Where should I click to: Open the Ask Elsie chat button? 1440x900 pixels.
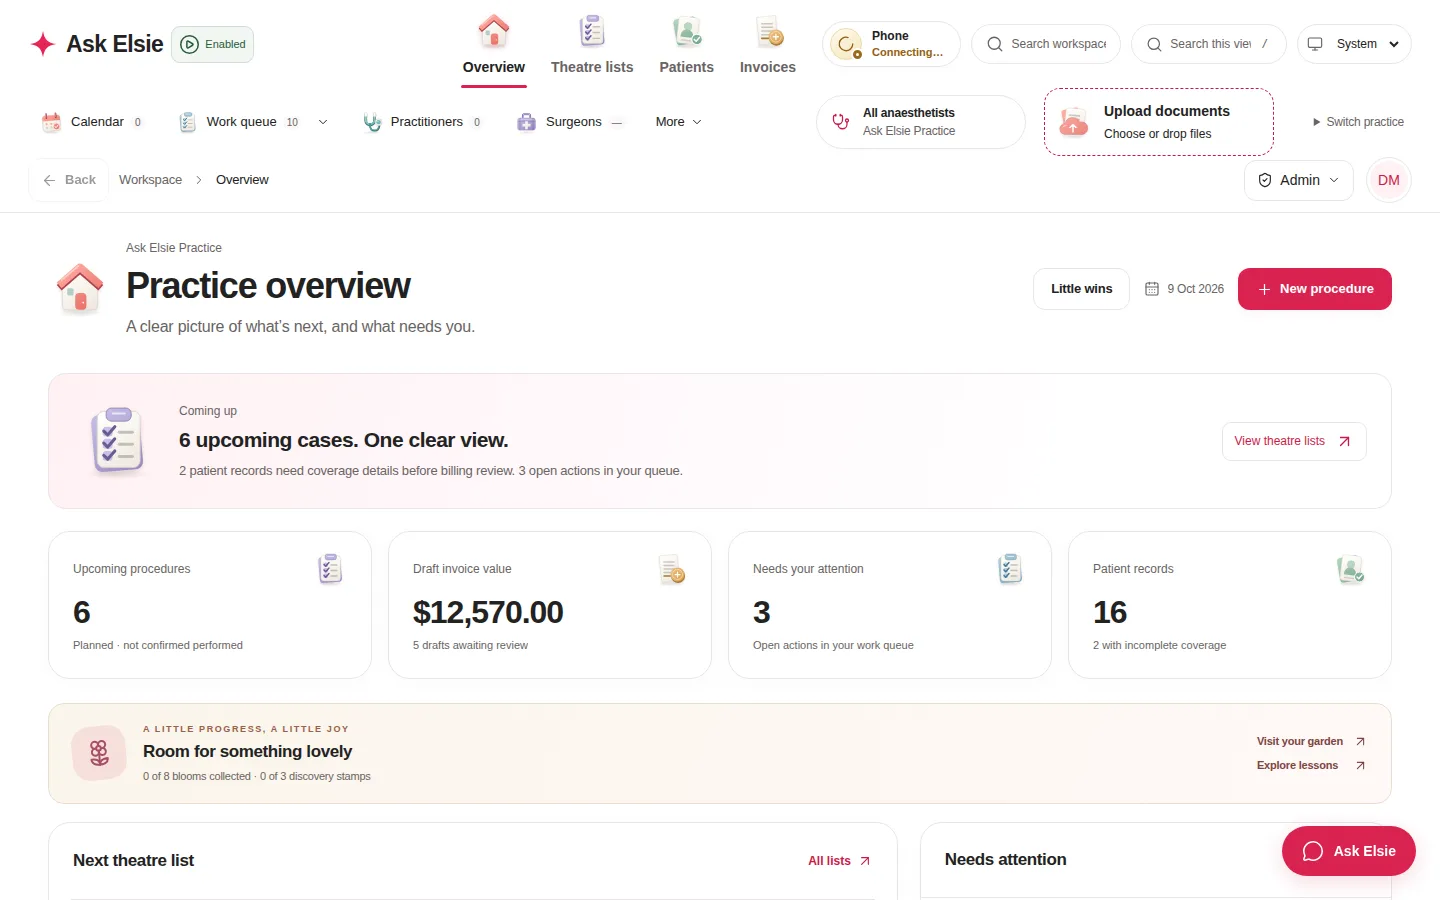[x=1349, y=851]
